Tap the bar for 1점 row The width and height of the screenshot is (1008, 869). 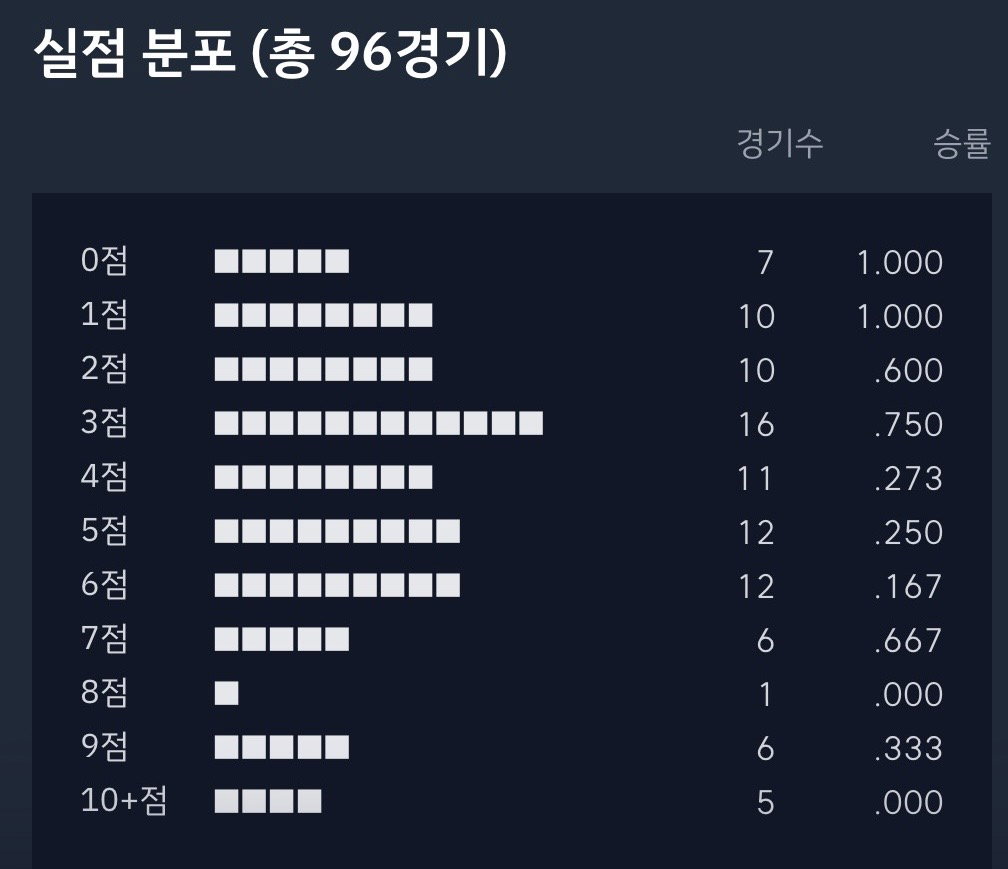pyautogui.click(x=323, y=316)
